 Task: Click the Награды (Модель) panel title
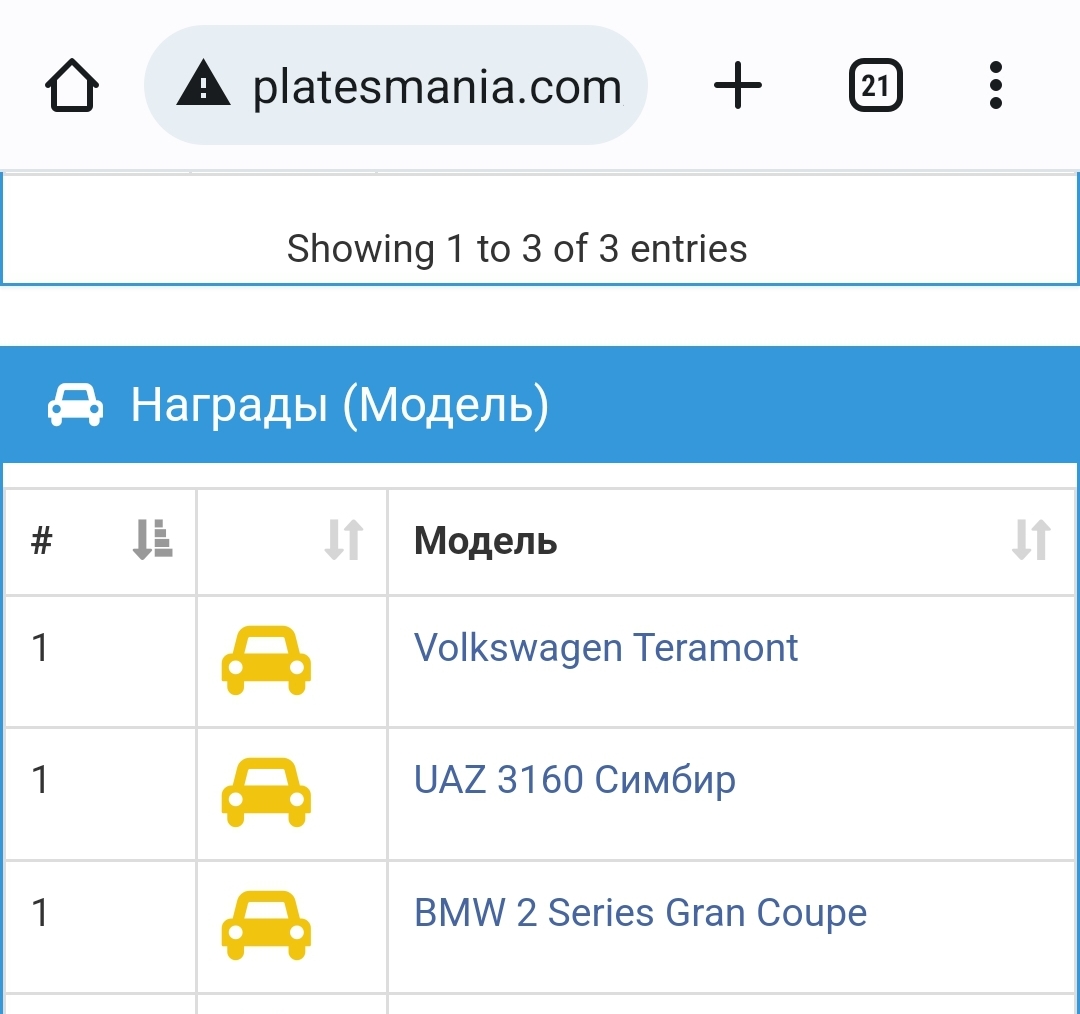pos(340,405)
